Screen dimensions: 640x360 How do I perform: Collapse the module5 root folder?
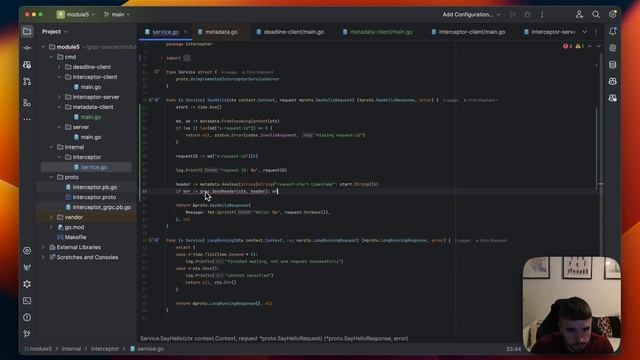43,47
